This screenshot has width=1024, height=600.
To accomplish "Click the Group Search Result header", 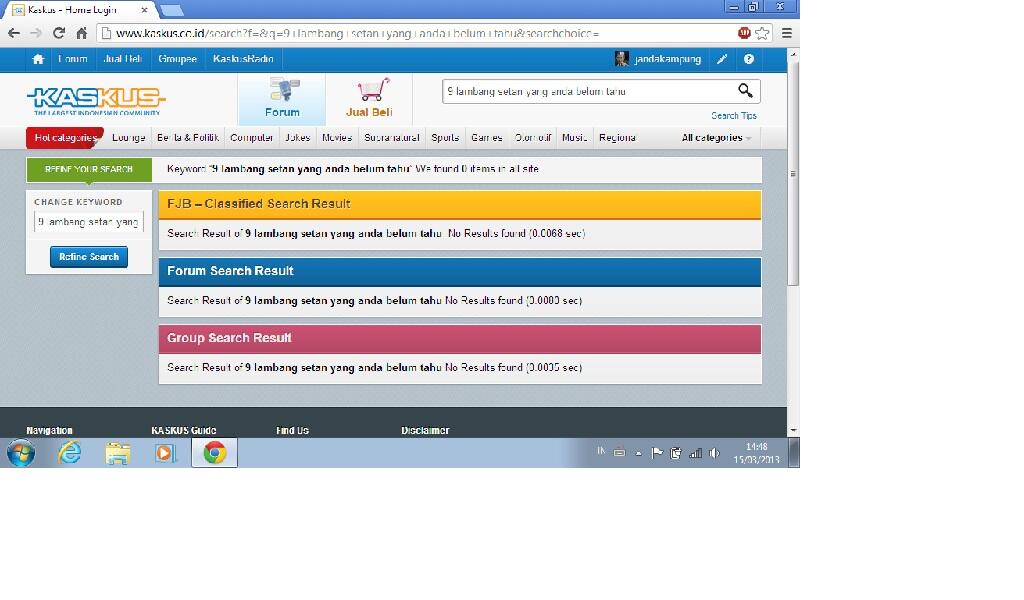I will click(x=460, y=338).
